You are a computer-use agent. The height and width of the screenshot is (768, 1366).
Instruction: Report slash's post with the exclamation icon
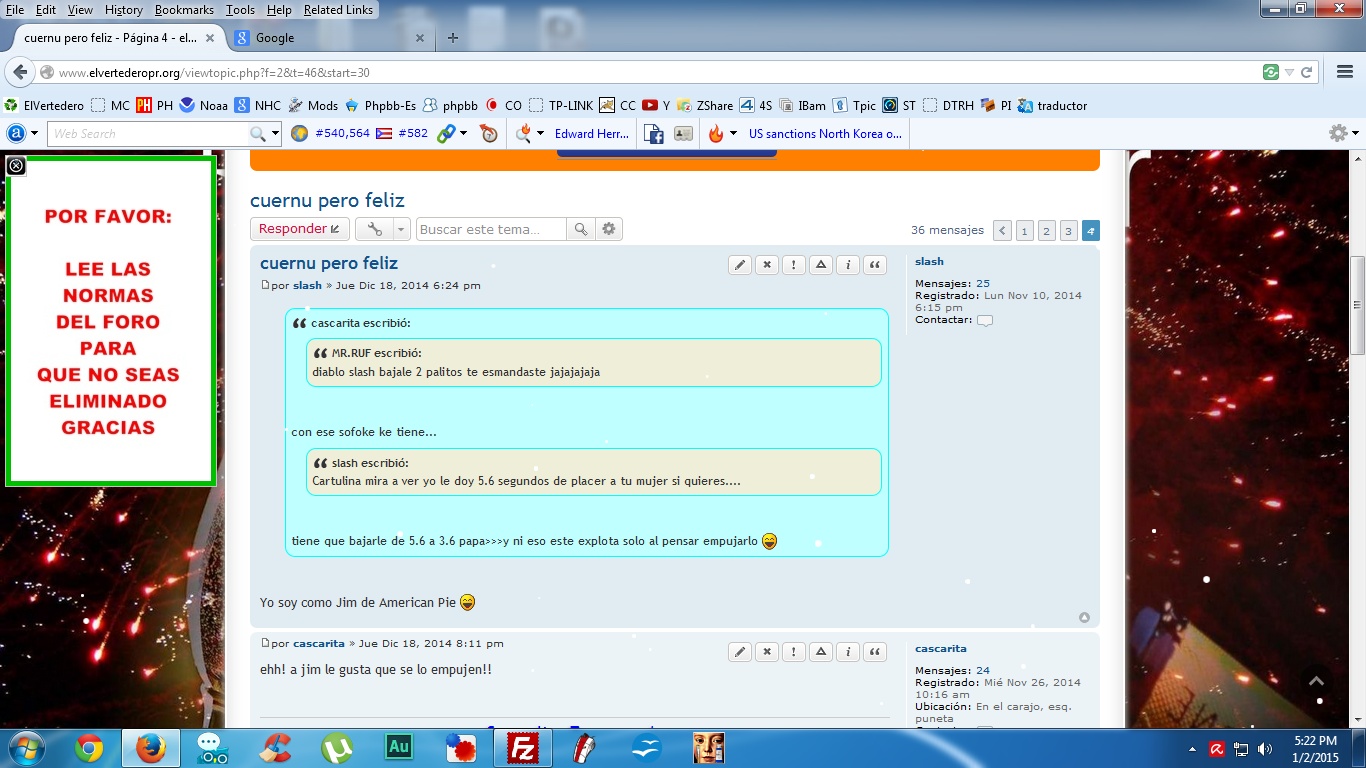click(x=794, y=265)
